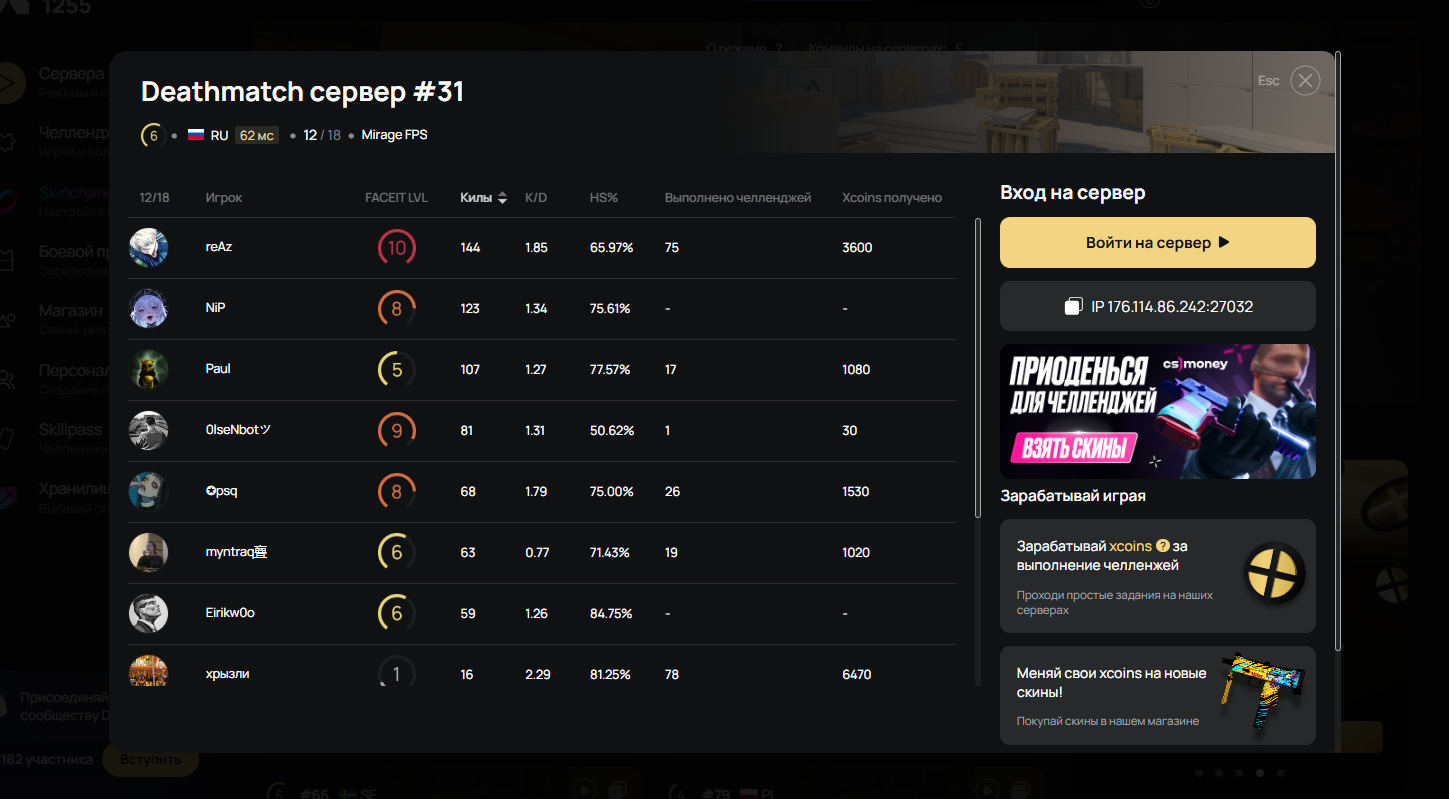Click the Mirage FPS map label
This screenshot has width=1449, height=799.
pyautogui.click(x=395, y=135)
